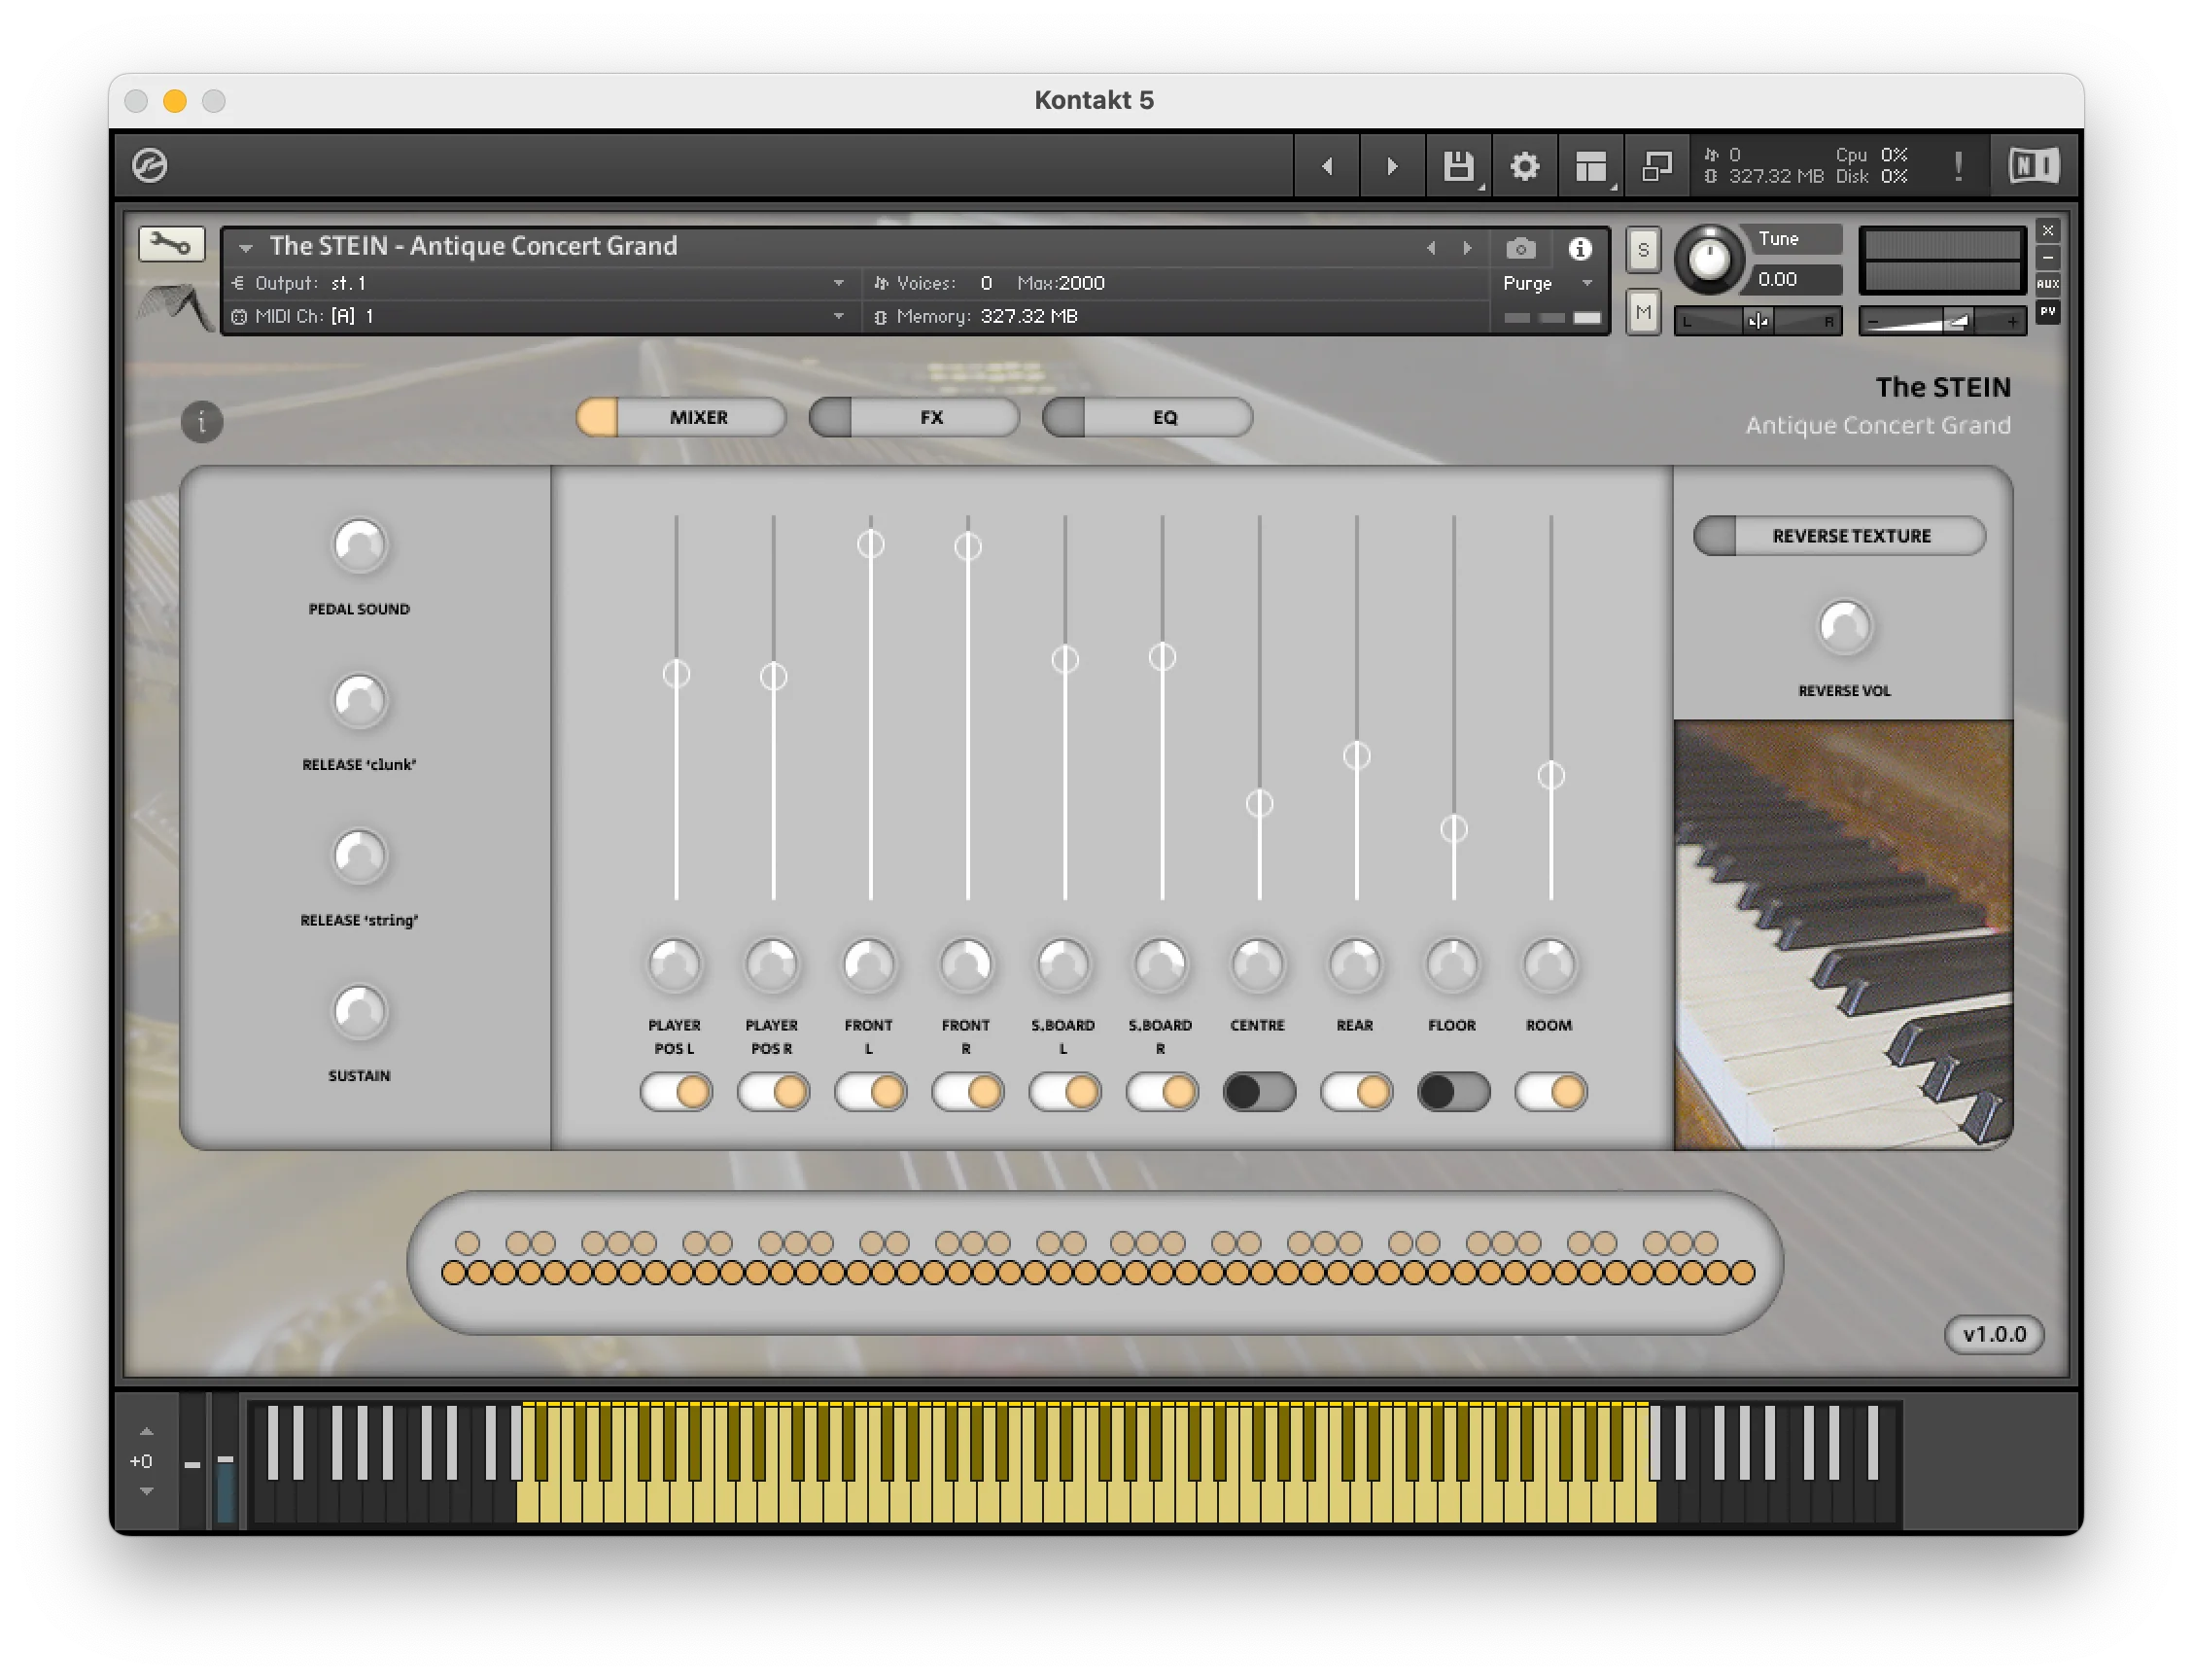Click the PEDAL SOUND knob
Screen dimensions: 2193x1680
359,545
